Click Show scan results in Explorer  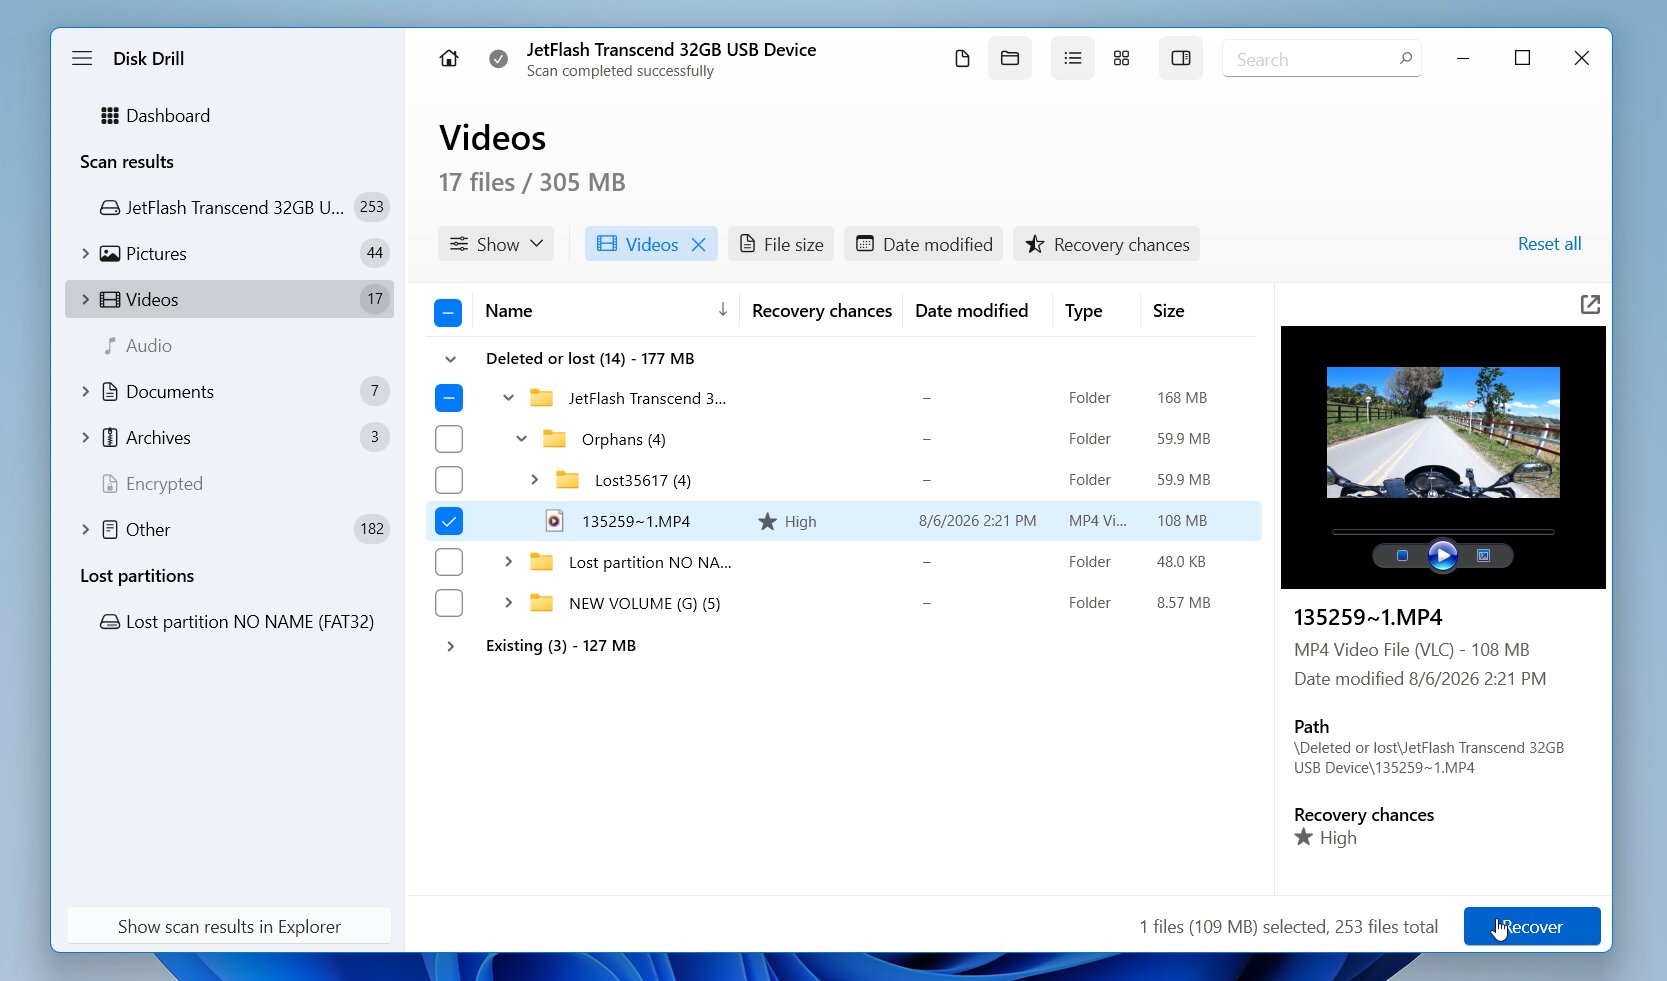pos(229,926)
